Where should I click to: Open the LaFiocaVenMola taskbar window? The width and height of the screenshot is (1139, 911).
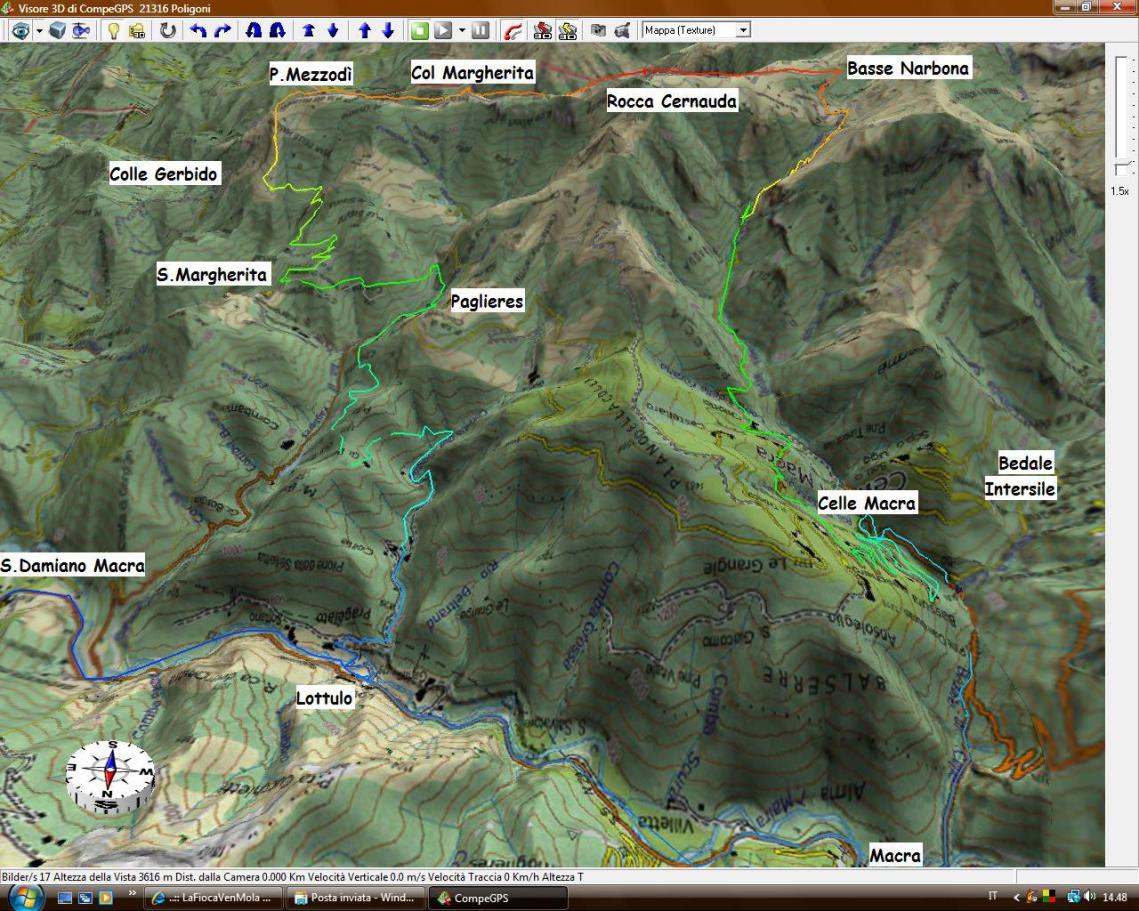pyautogui.click(x=216, y=897)
